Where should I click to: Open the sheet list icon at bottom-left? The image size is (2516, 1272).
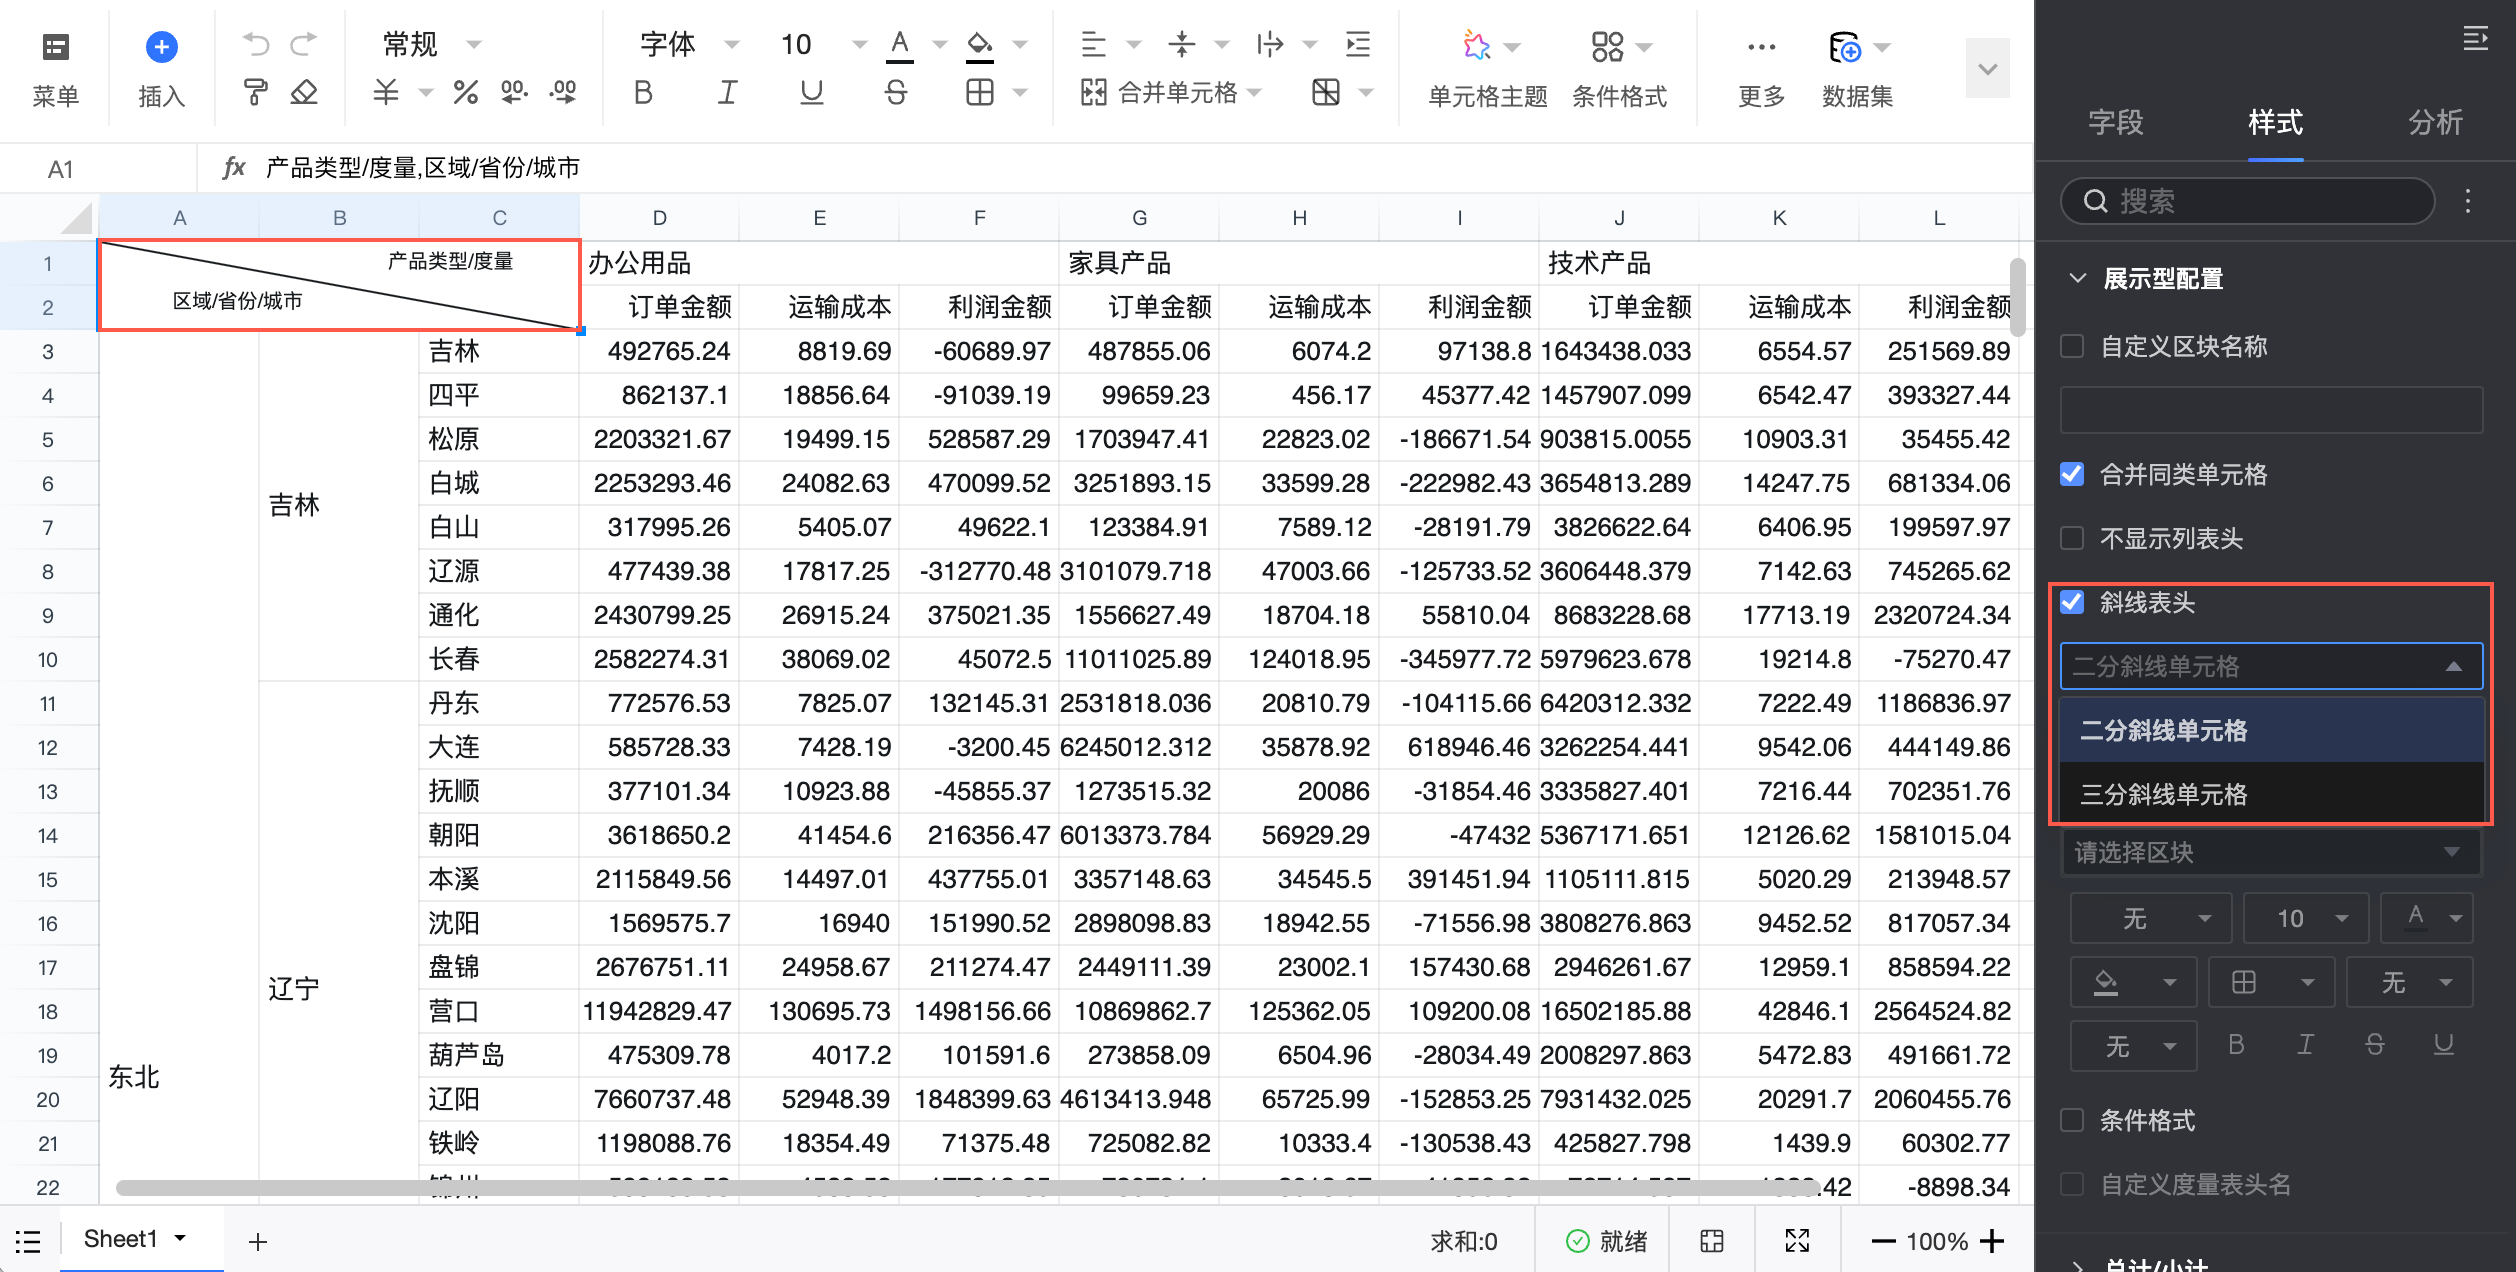pyautogui.click(x=28, y=1241)
